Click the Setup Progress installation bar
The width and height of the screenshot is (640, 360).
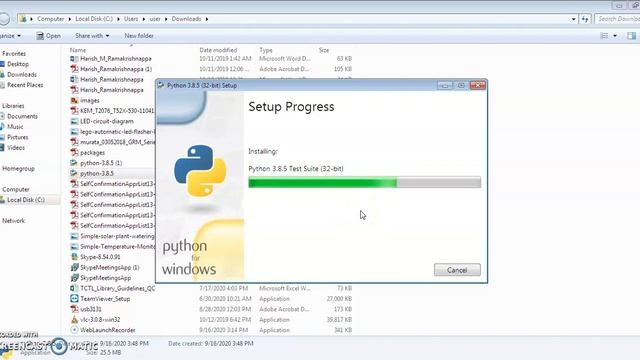point(364,182)
